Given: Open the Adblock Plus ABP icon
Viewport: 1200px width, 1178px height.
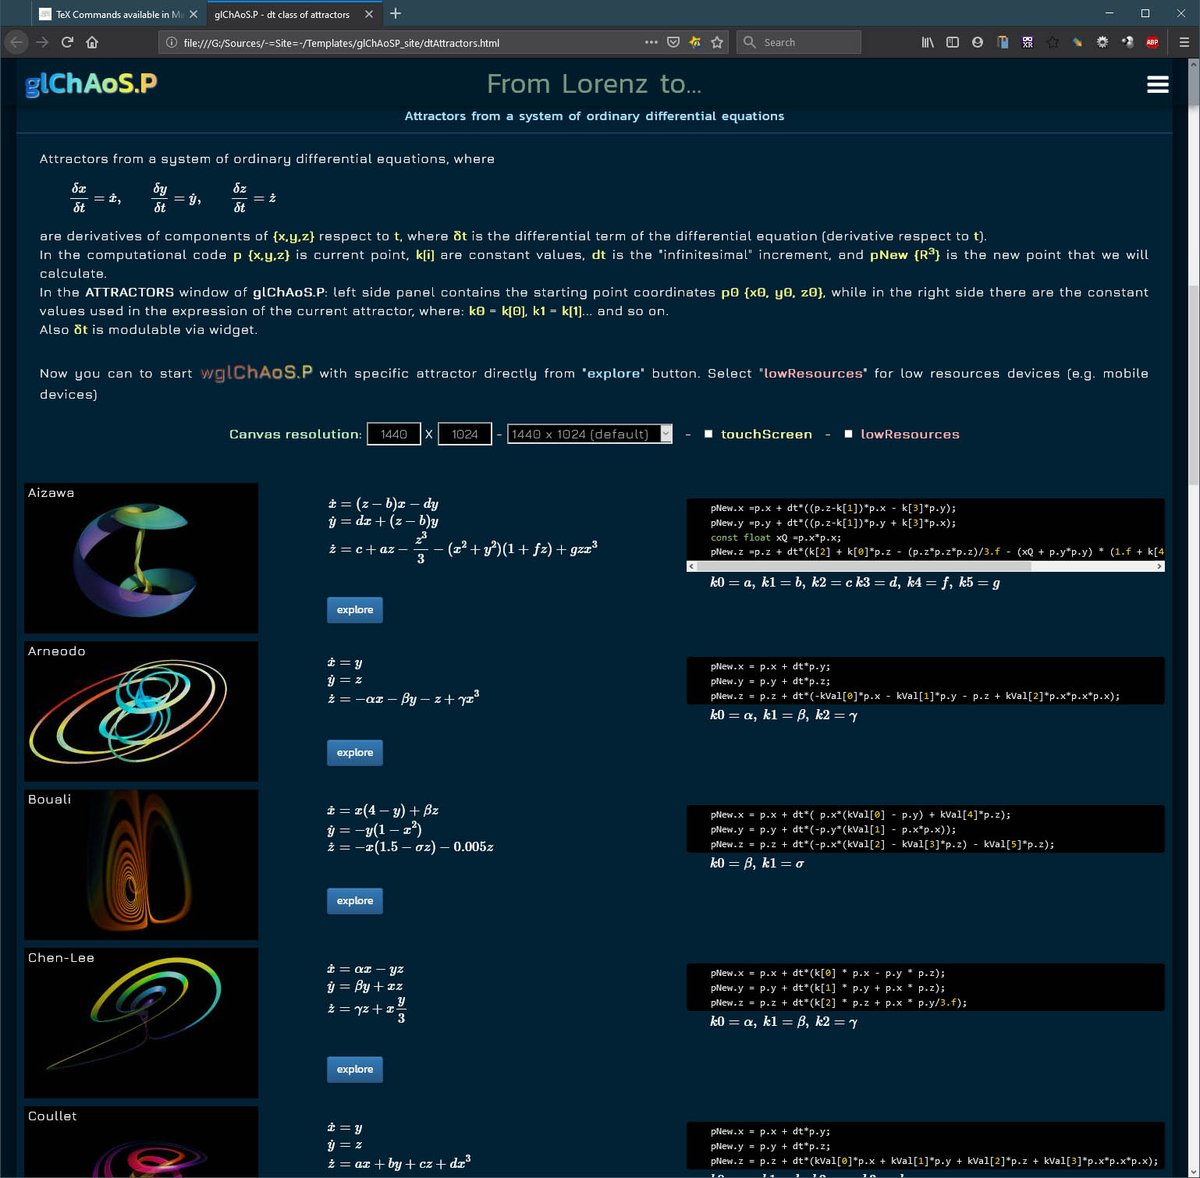Looking at the screenshot, I should point(1152,42).
